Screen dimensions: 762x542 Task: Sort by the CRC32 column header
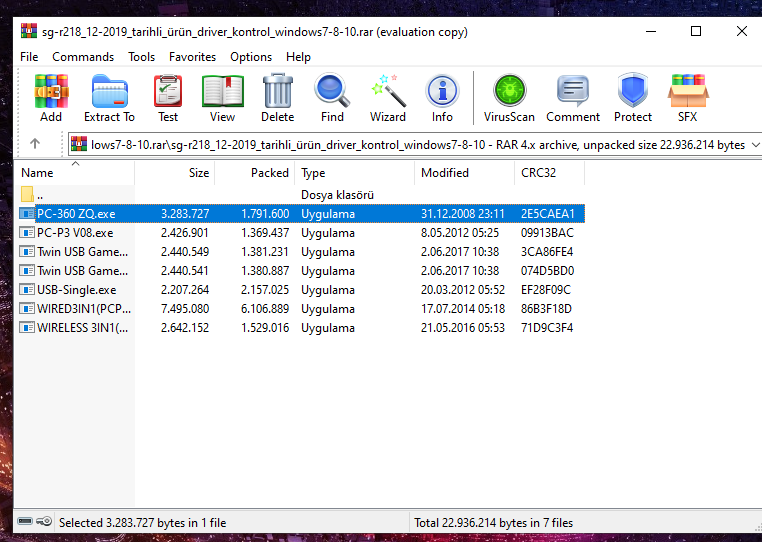point(550,173)
